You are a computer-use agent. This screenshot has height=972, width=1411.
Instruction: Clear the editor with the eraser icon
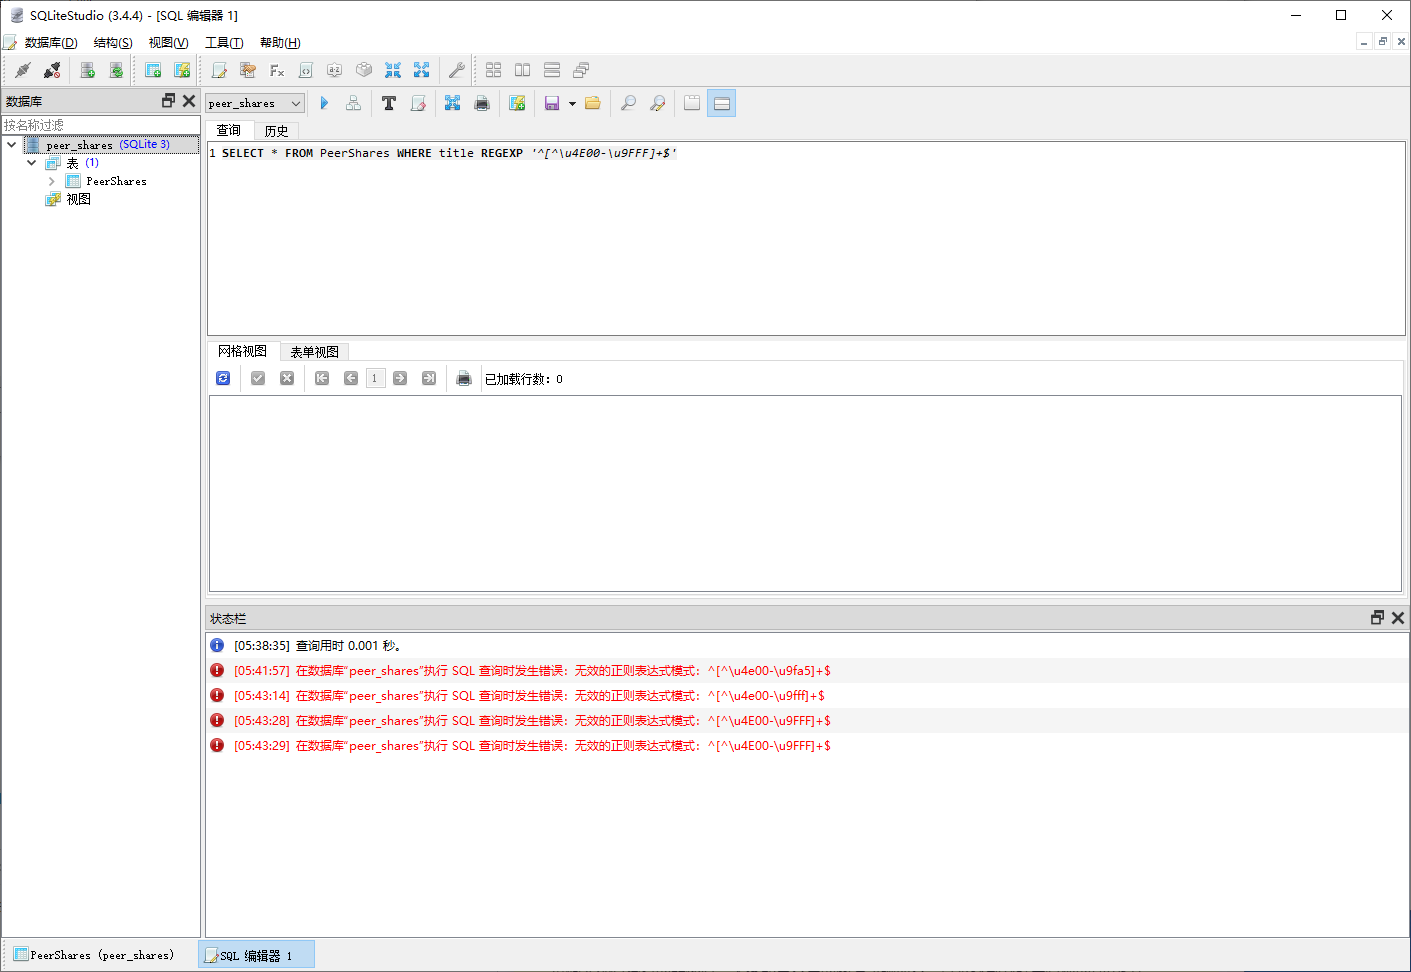click(x=418, y=103)
